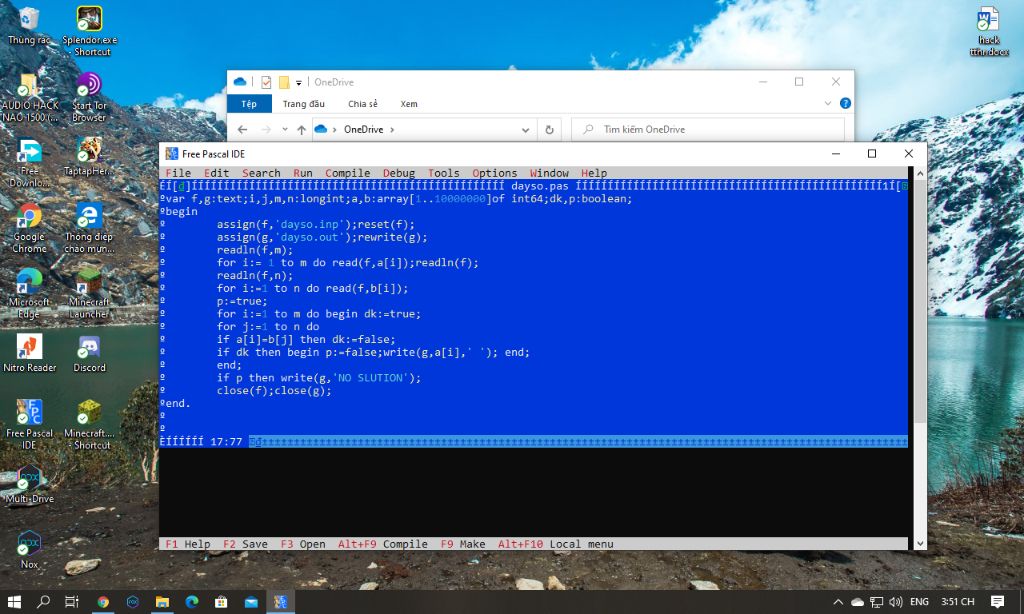This screenshot has width=1024, height=614.
Task: Click the Free Pascal IDE title bar icon
Action: click(x=172, y=154)
